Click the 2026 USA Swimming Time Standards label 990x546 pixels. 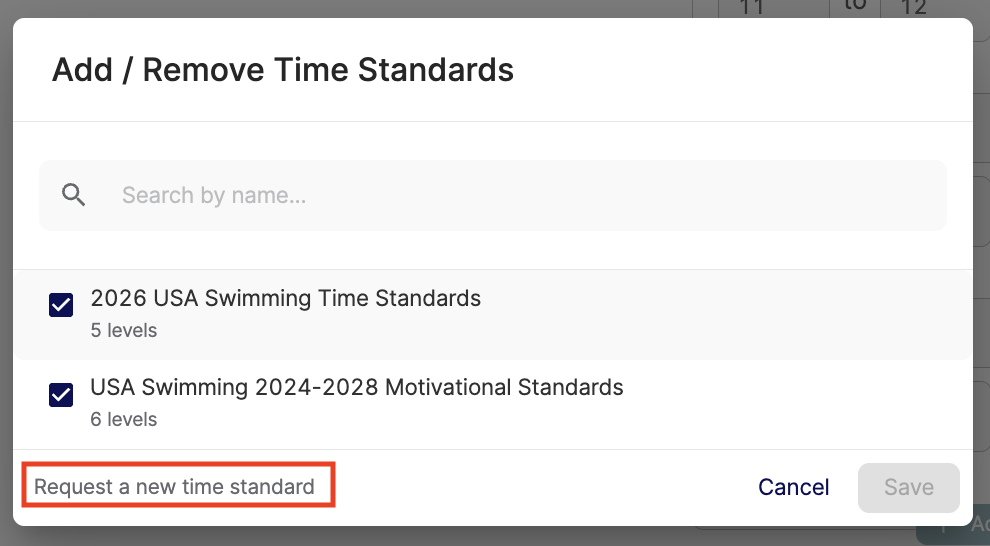pyautogui.click(x=285, y=298)
